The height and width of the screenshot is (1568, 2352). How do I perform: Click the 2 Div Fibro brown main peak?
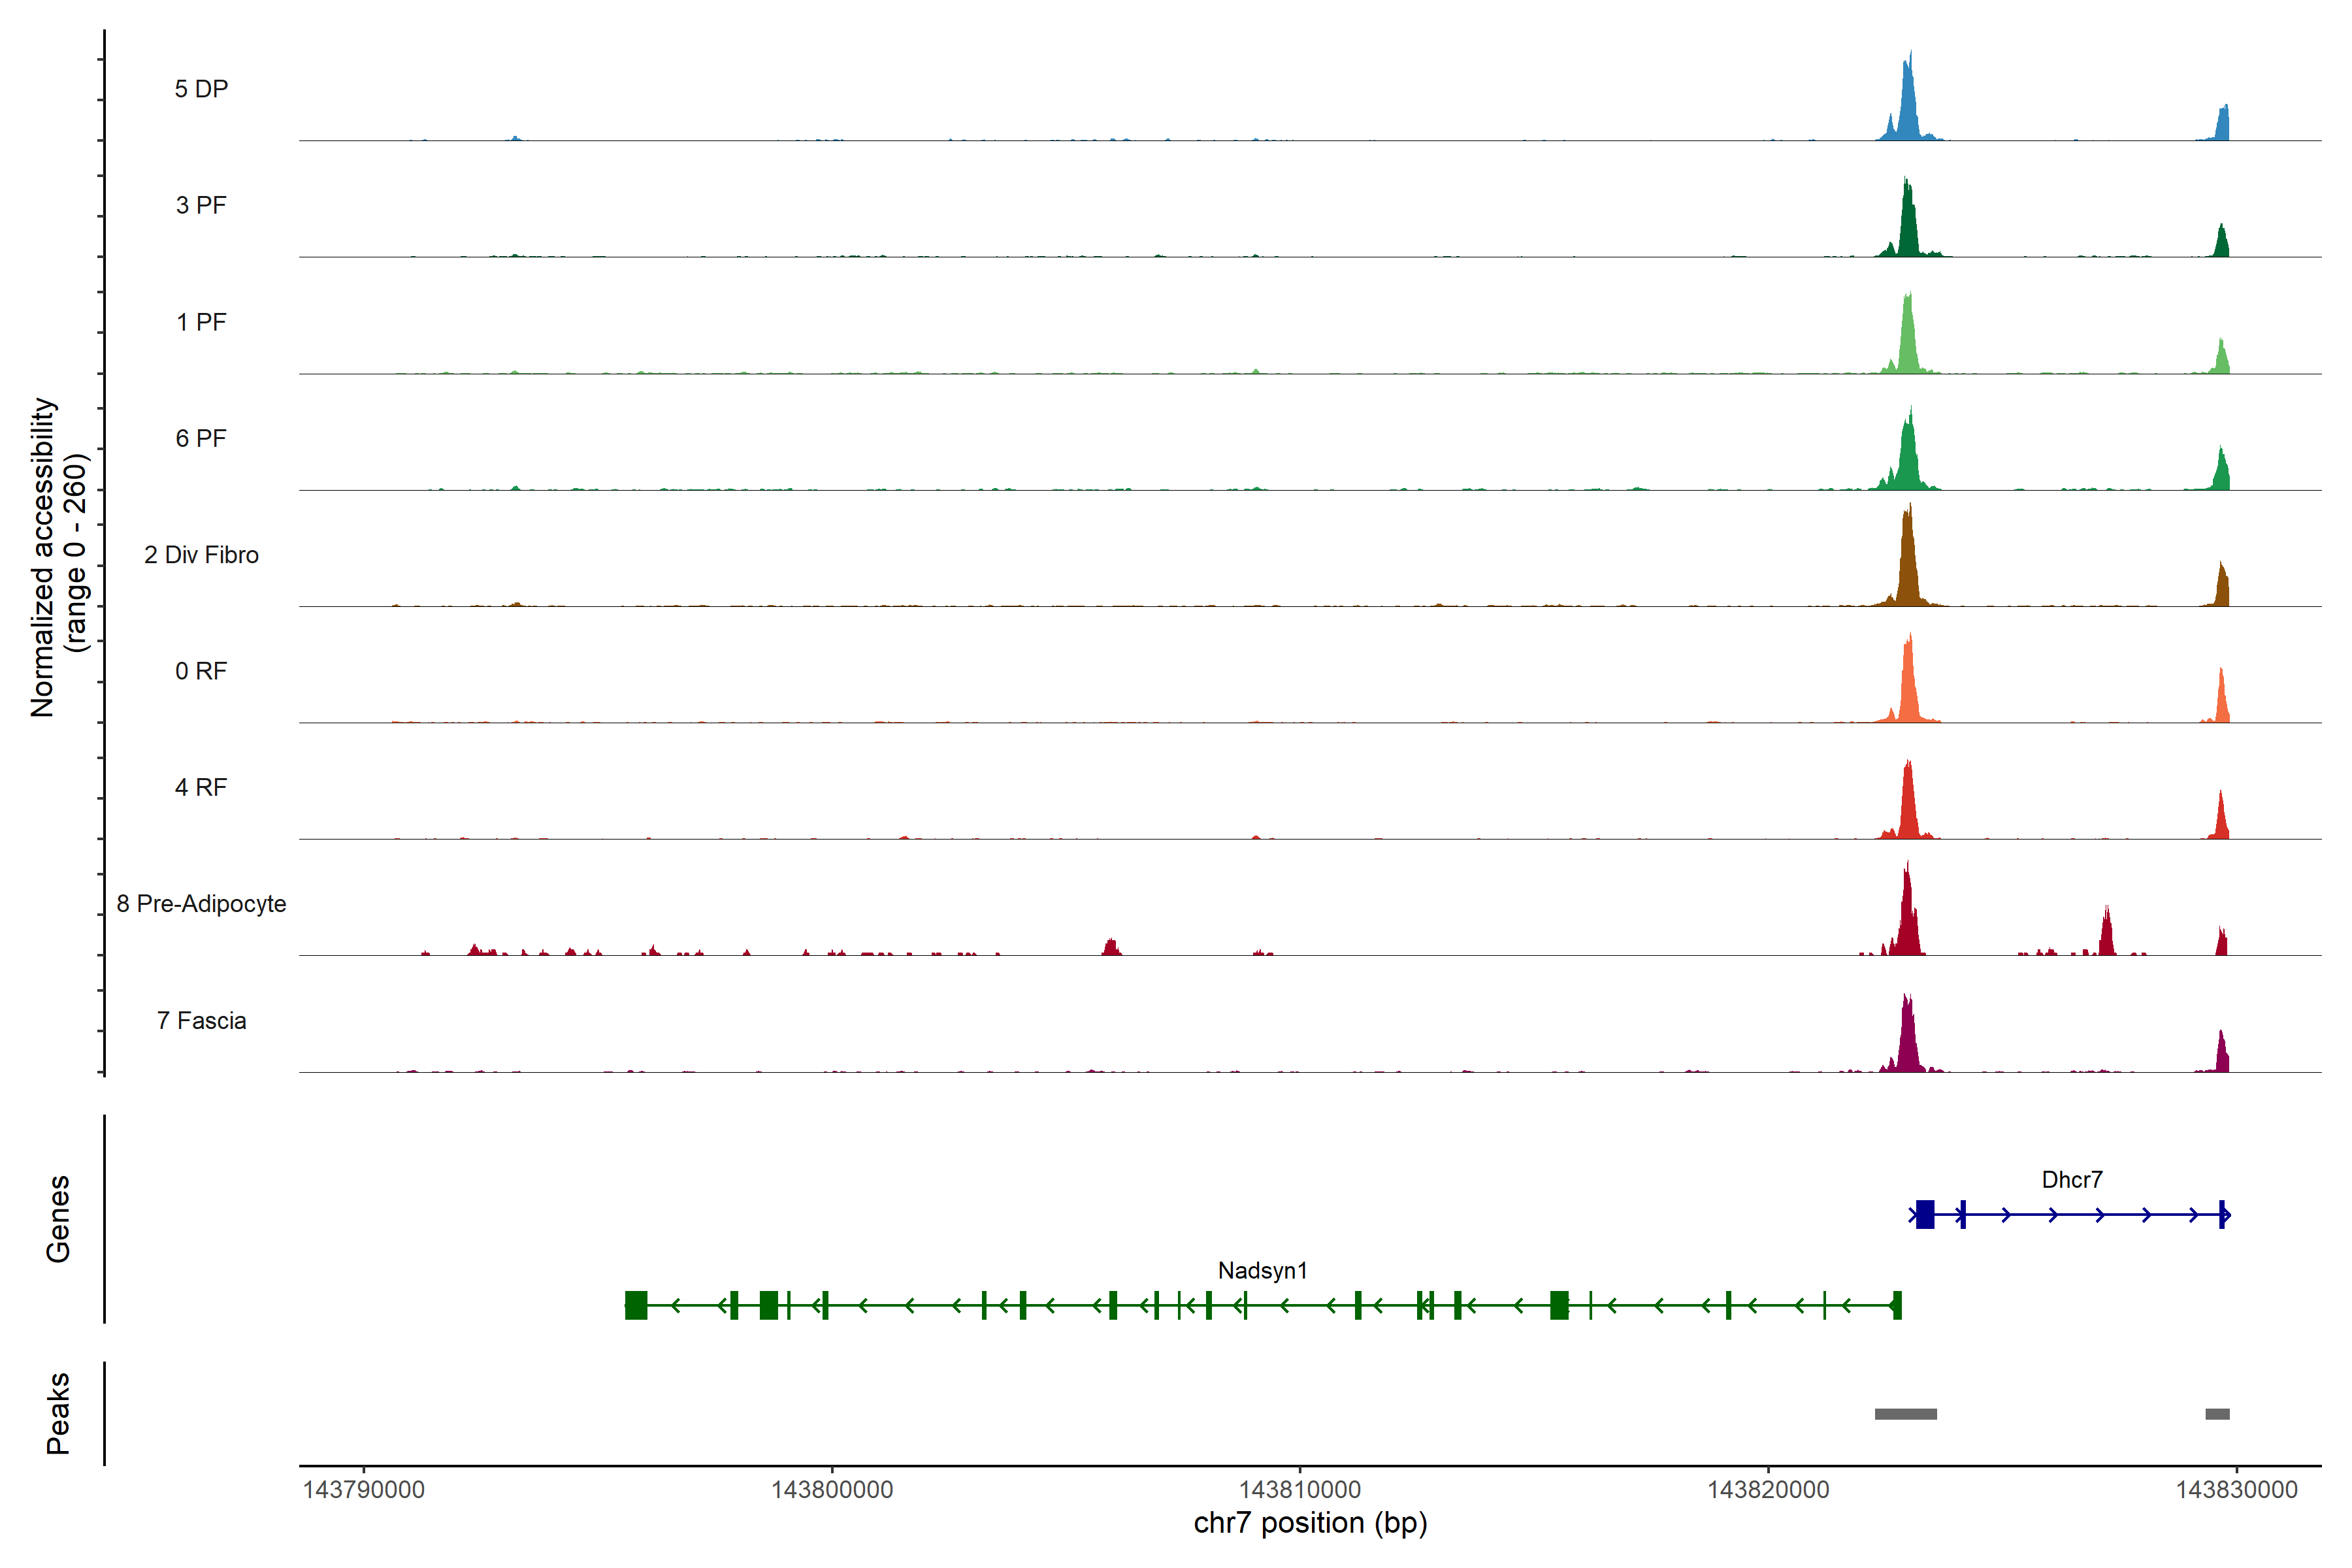point(1908,565)
